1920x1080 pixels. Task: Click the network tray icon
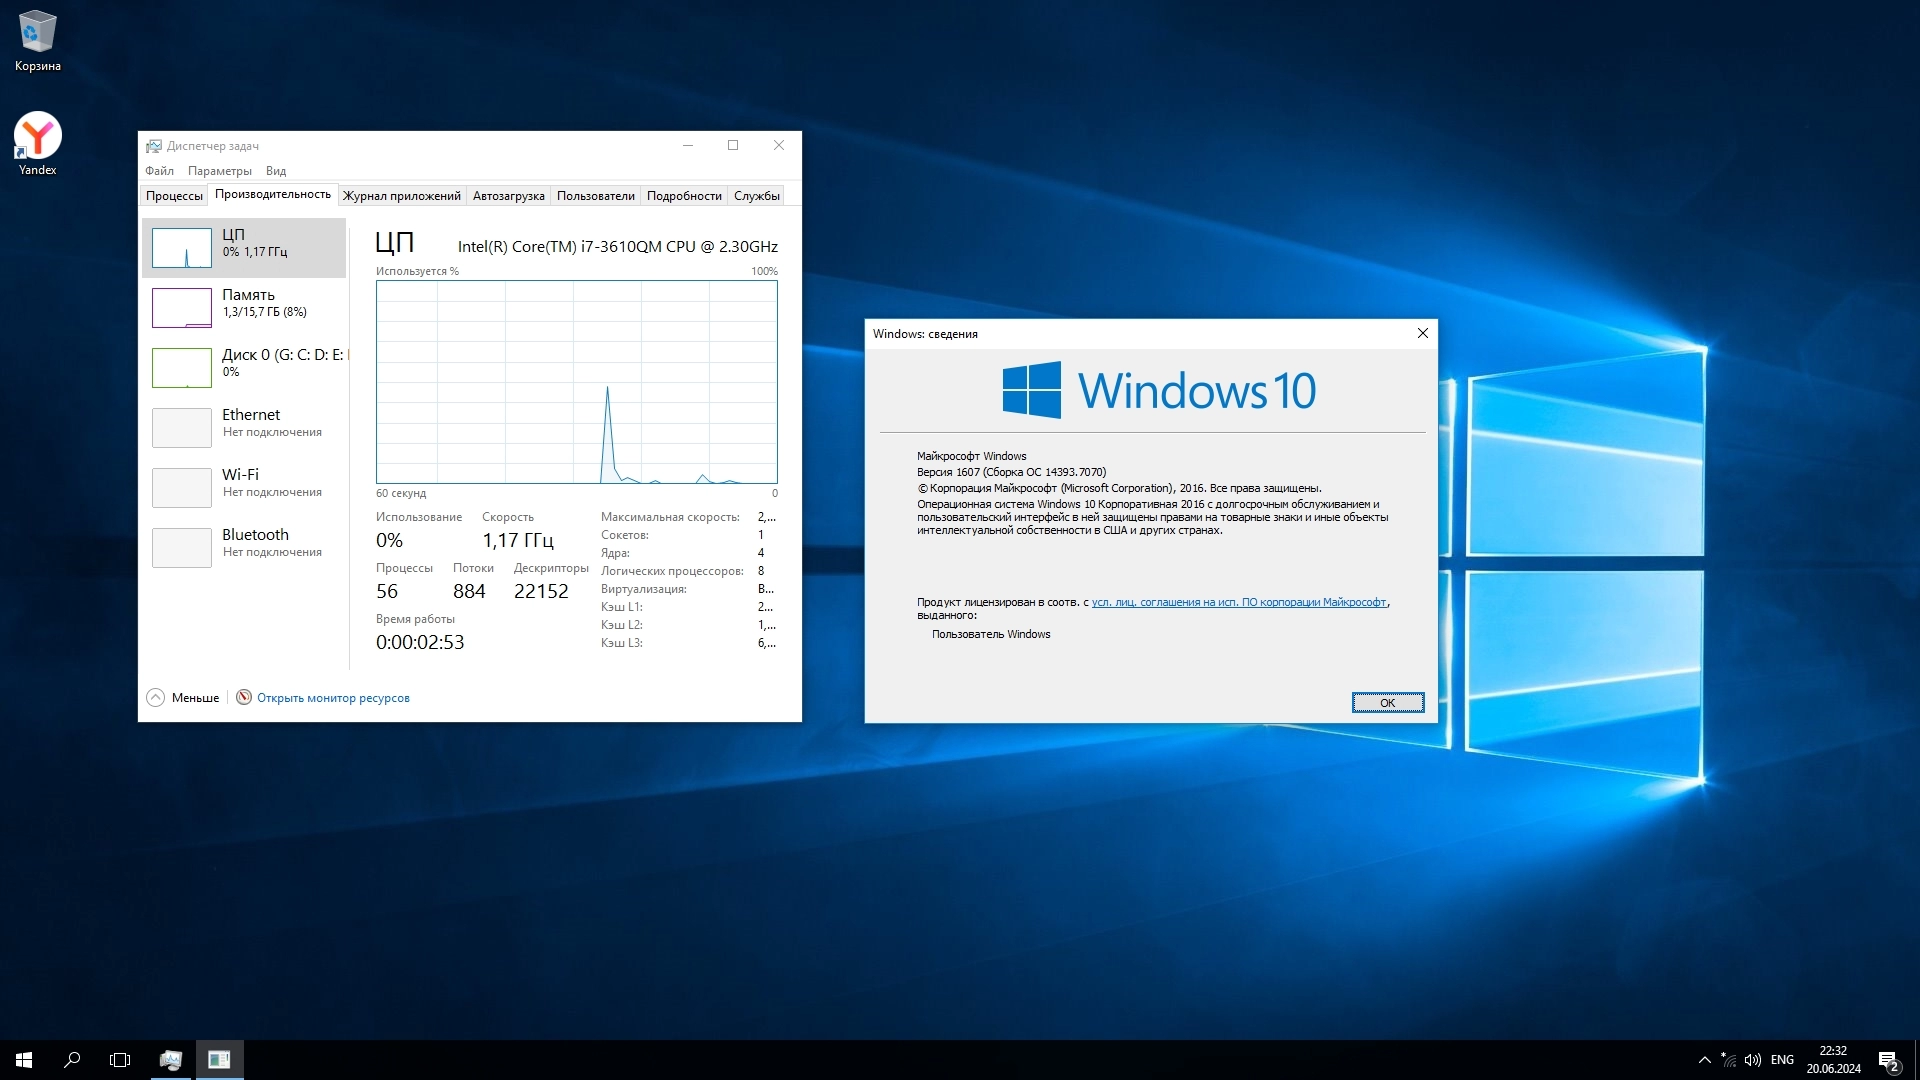pos(1728,1060)
